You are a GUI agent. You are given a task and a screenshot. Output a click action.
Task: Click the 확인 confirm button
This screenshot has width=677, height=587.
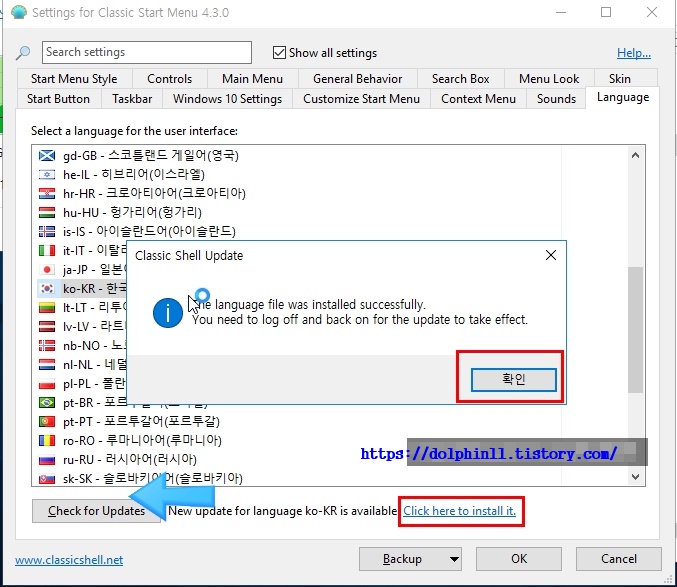coord(513,380)
